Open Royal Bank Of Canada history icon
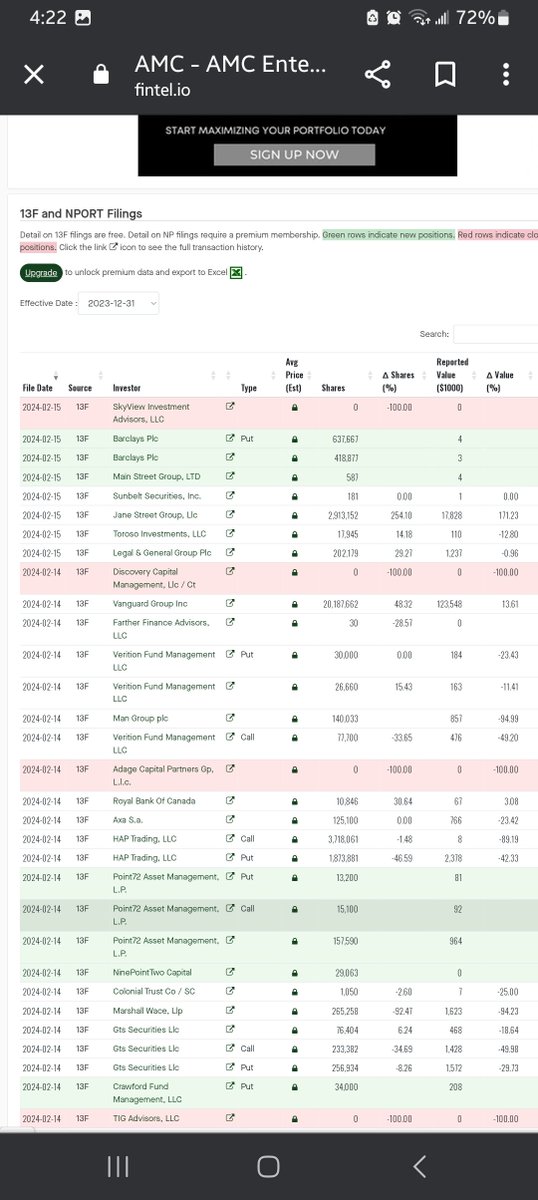538x1200 pixels. [x=231, y=801]
